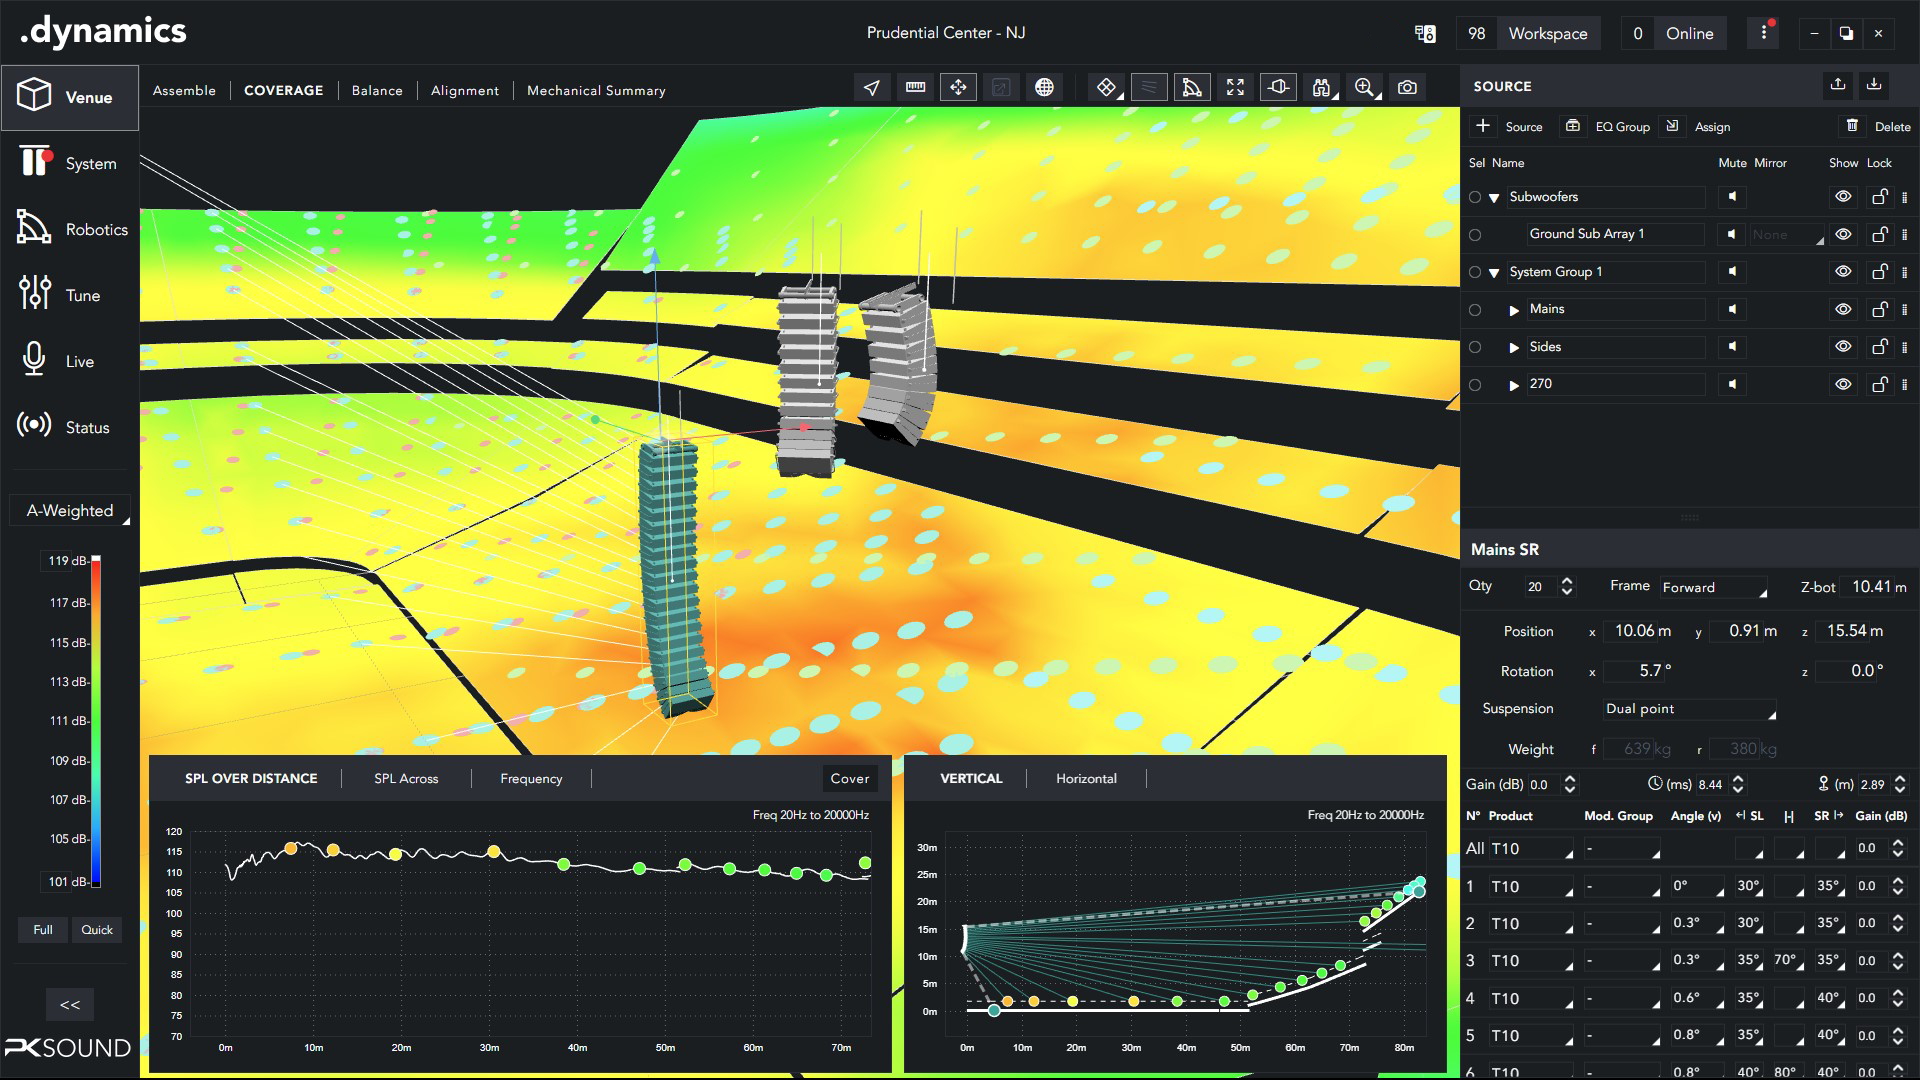Open the A-Weighted dropdown

[71, 511]
